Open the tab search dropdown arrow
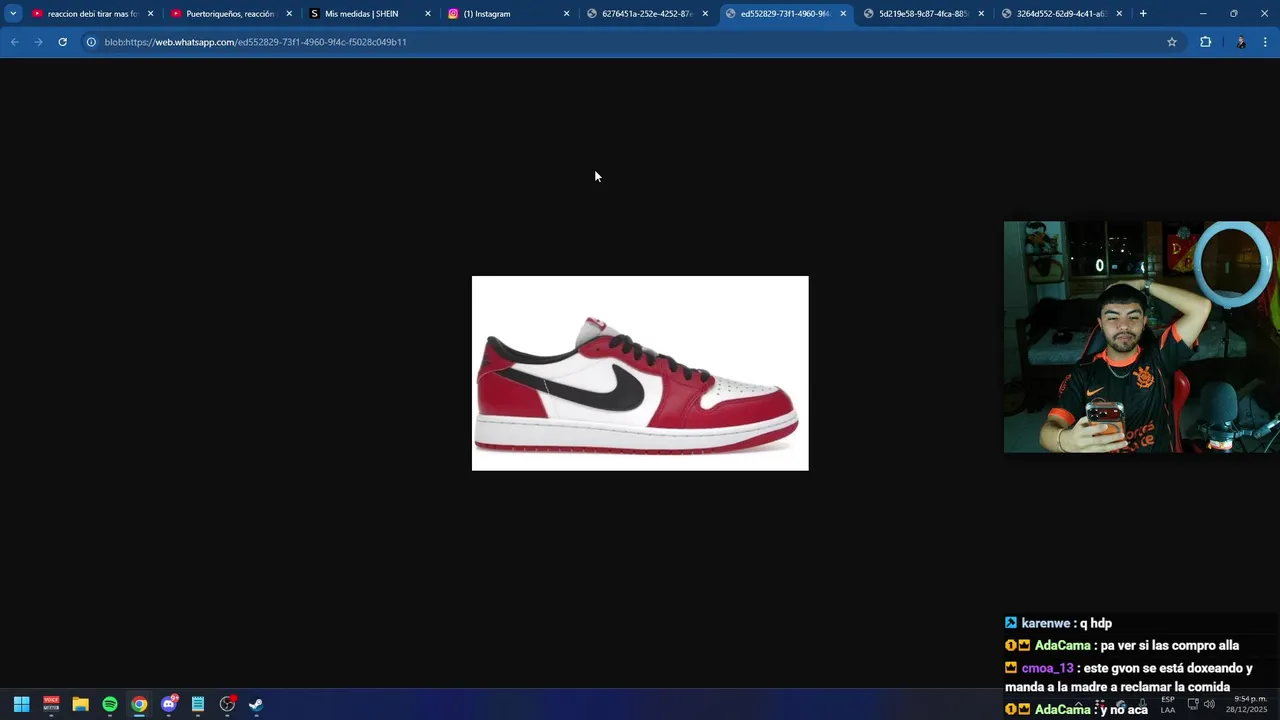The height and width of the screenshot is (720, 1280). [13, 14]
